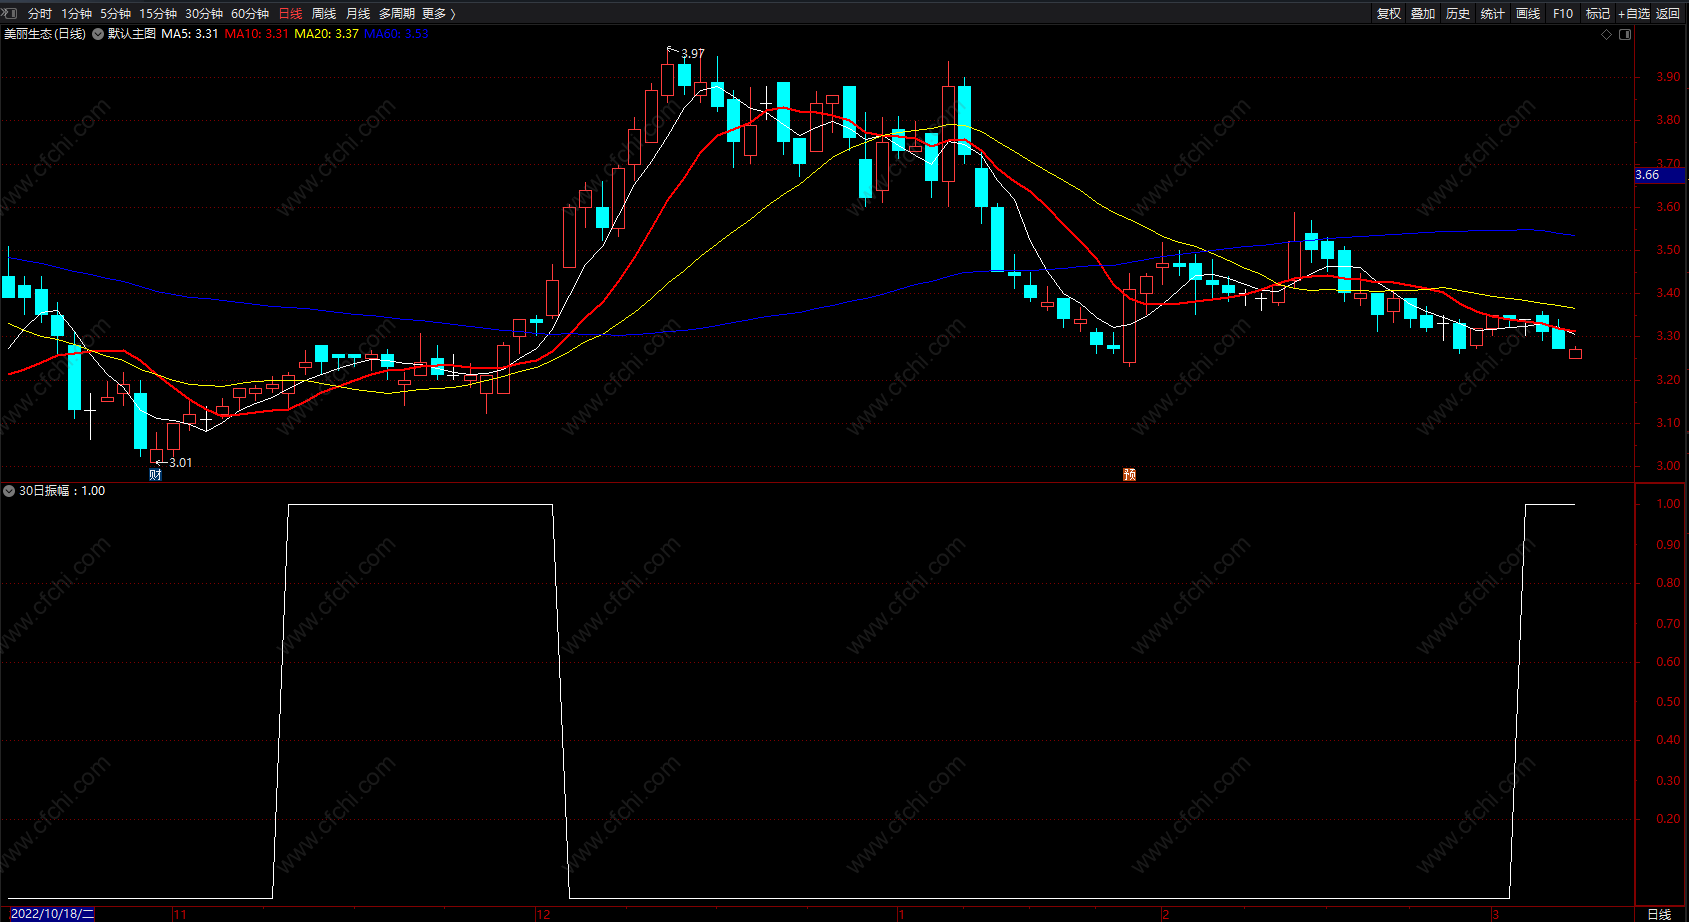The width and height of the screenshot is (1689, 922).
Task: Select the 60分钟 period tab
Action: point(250,13)
